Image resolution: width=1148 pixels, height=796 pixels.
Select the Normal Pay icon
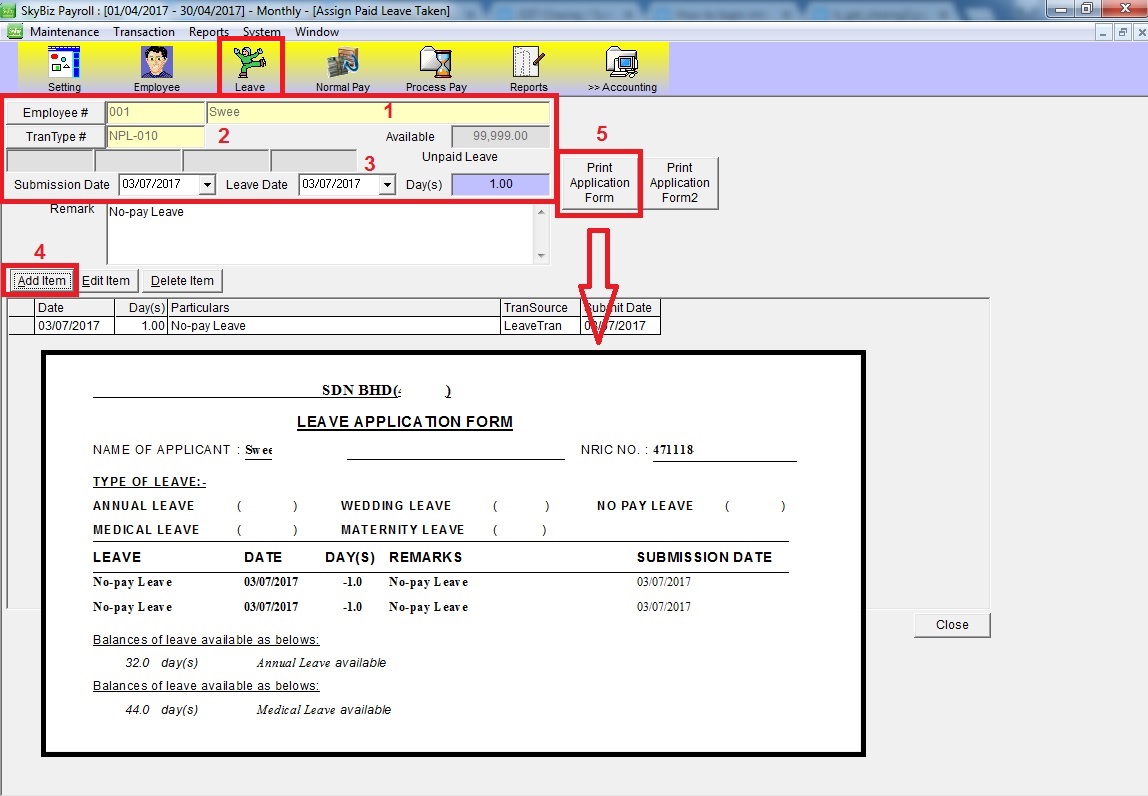point(342,66)
